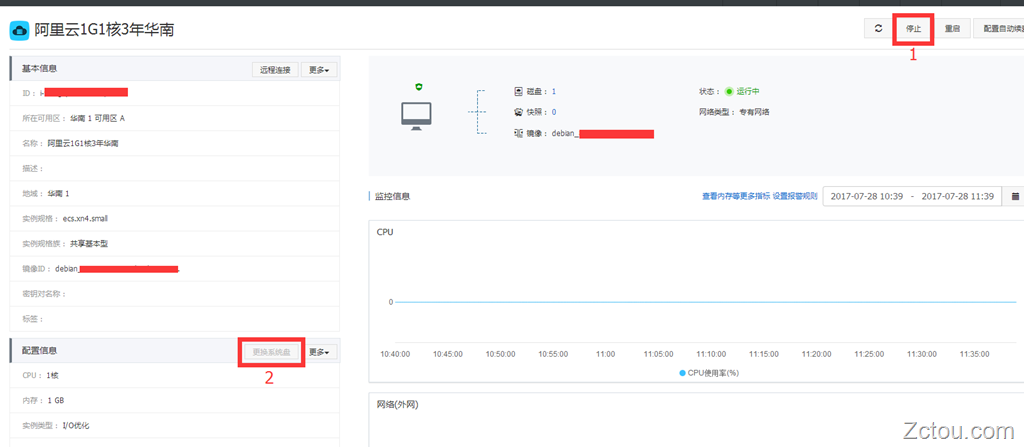Click the 11:35:00 time axis label
1024x447 pixels.
click(x=974, y=354)
